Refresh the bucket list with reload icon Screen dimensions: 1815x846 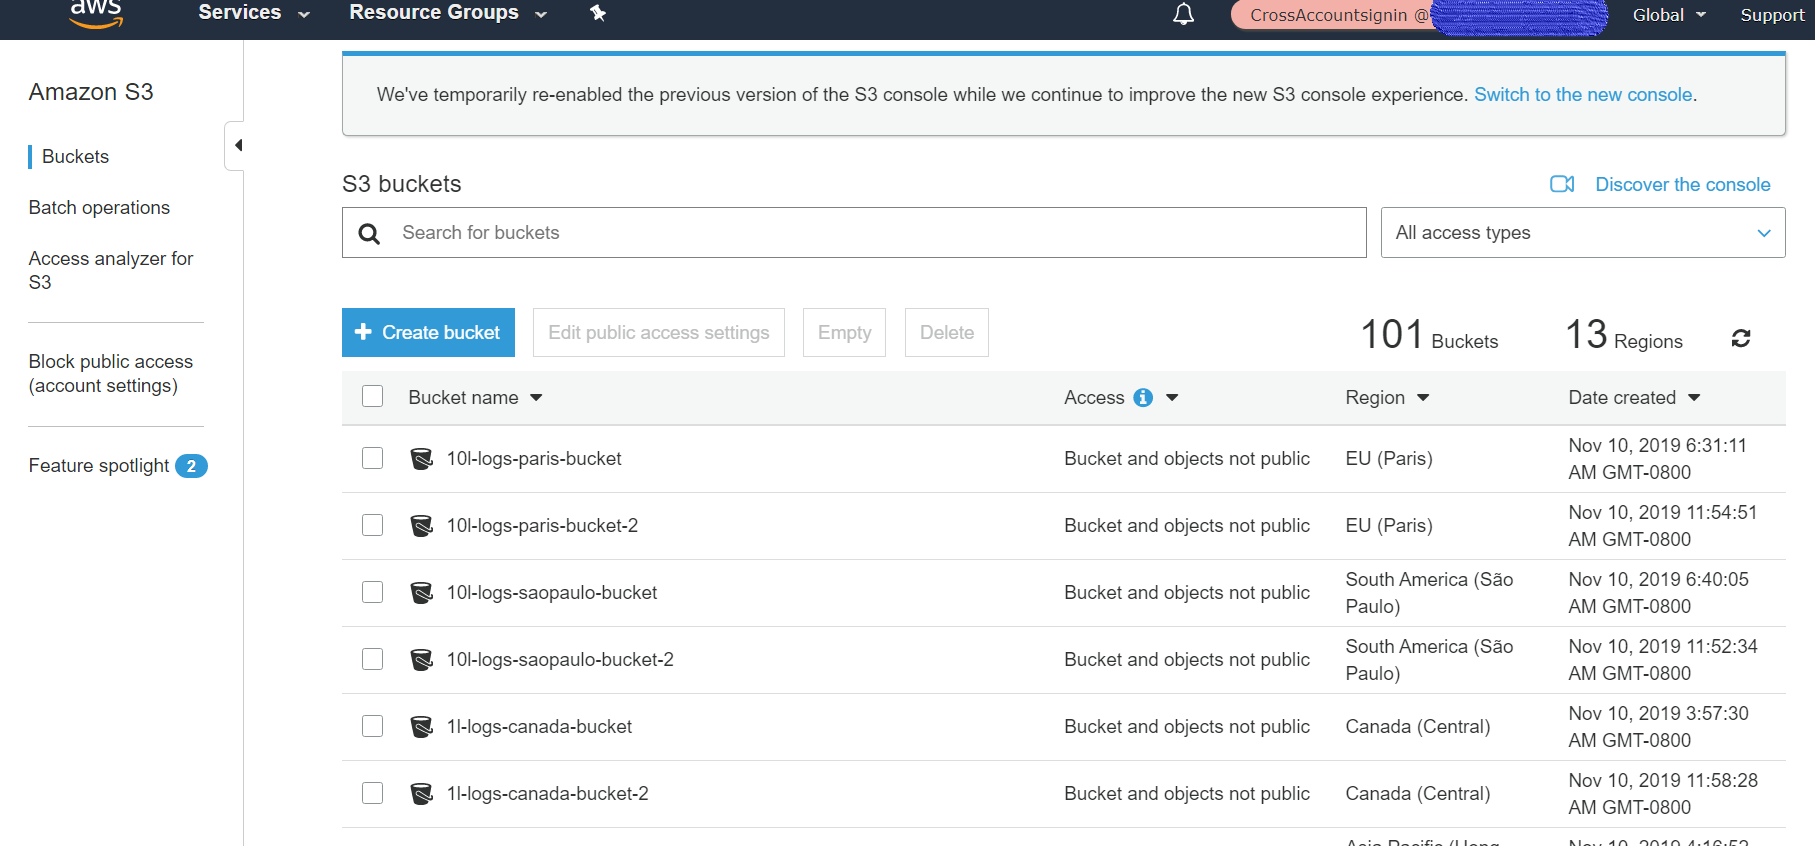pyautogui.click(x=1740, y=338)
